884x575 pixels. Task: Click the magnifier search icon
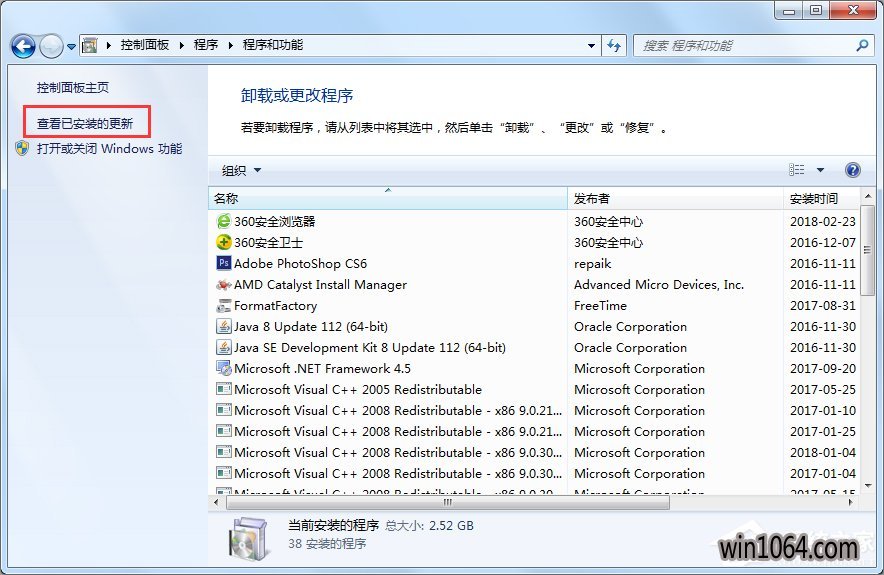pos(862,46)
